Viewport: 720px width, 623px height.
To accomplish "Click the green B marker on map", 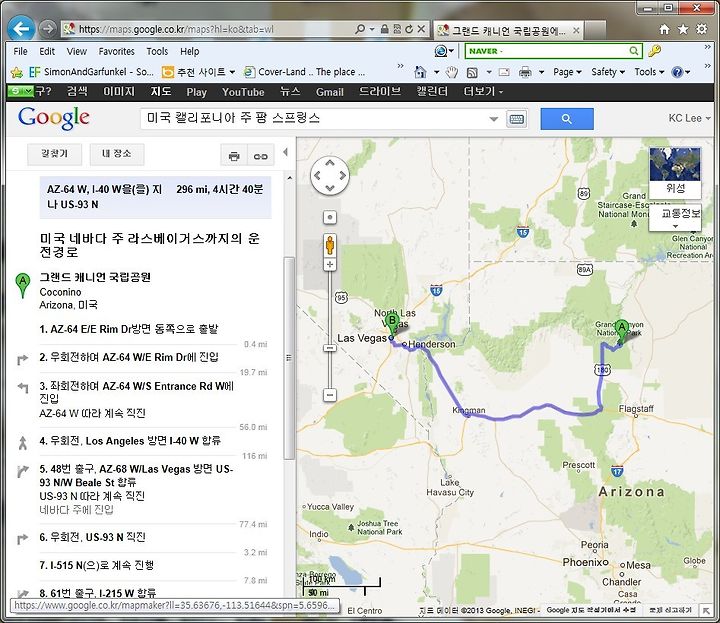I will pos(392,324).
